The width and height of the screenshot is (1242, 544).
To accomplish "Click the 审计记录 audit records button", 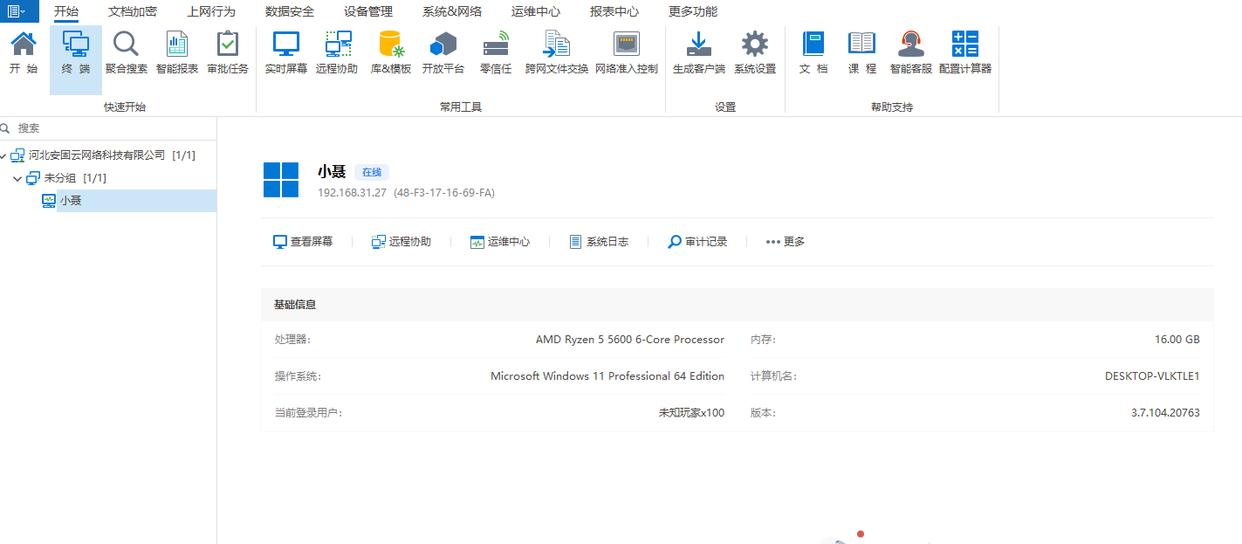I will (698, 242).
